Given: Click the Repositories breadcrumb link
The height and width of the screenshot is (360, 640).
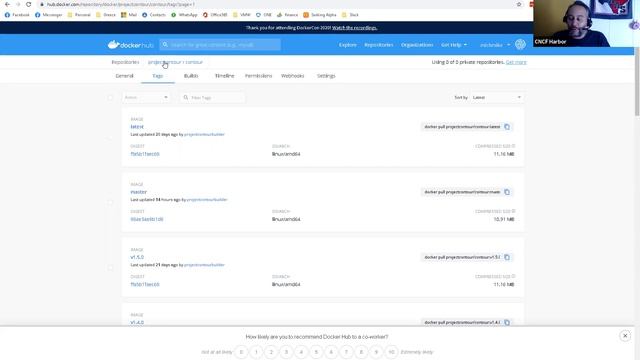Looking at the screenshot, I should coord(125,62).
